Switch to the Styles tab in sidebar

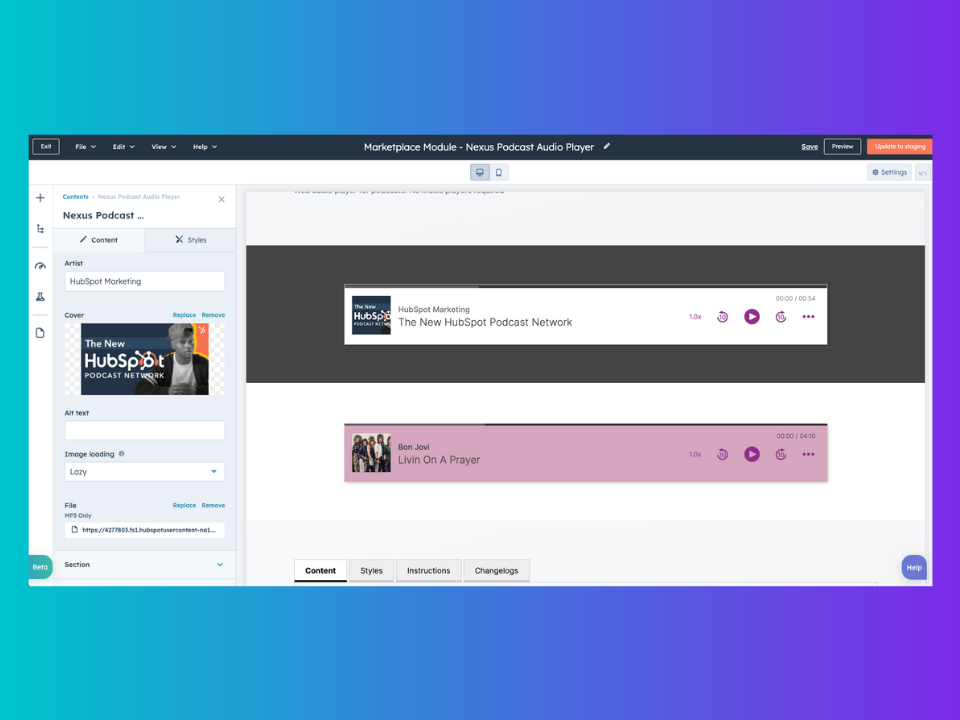point(190,240)
